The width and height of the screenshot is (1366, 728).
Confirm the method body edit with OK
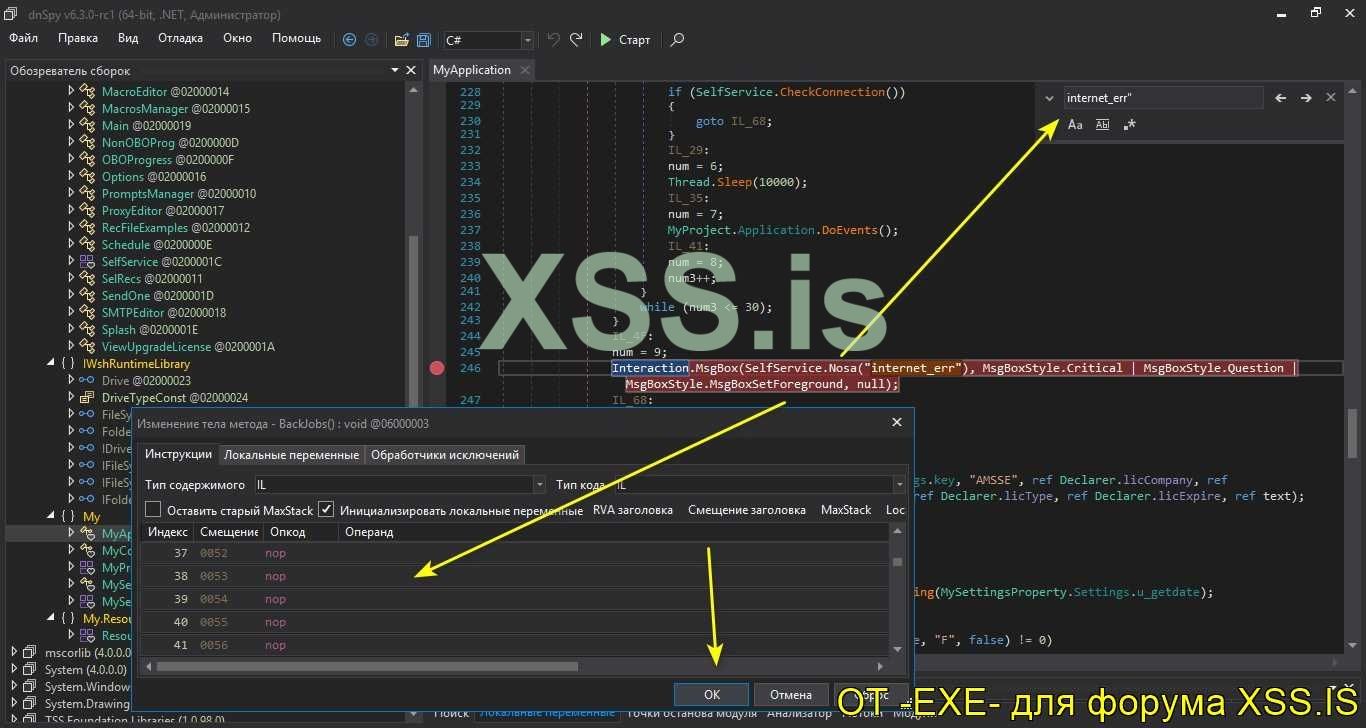711,694
